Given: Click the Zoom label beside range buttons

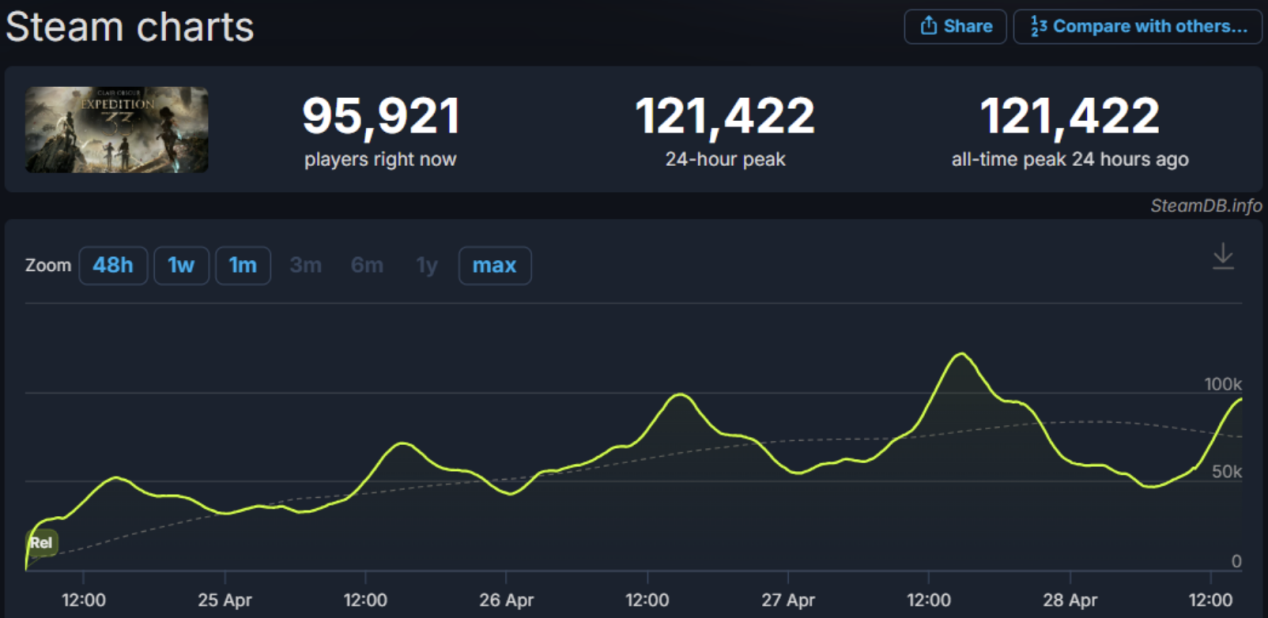Looking at the screenshot, I should (x=48, y=266).
